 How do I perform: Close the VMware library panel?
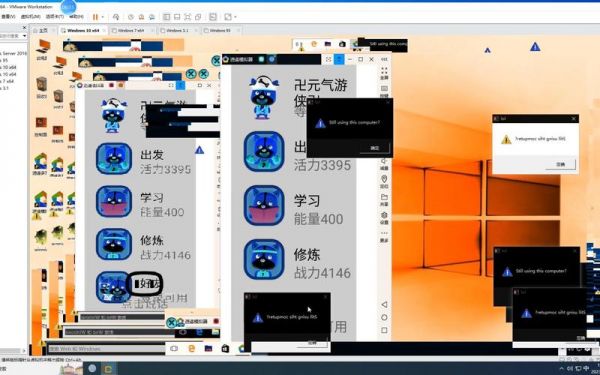point(24,28)
